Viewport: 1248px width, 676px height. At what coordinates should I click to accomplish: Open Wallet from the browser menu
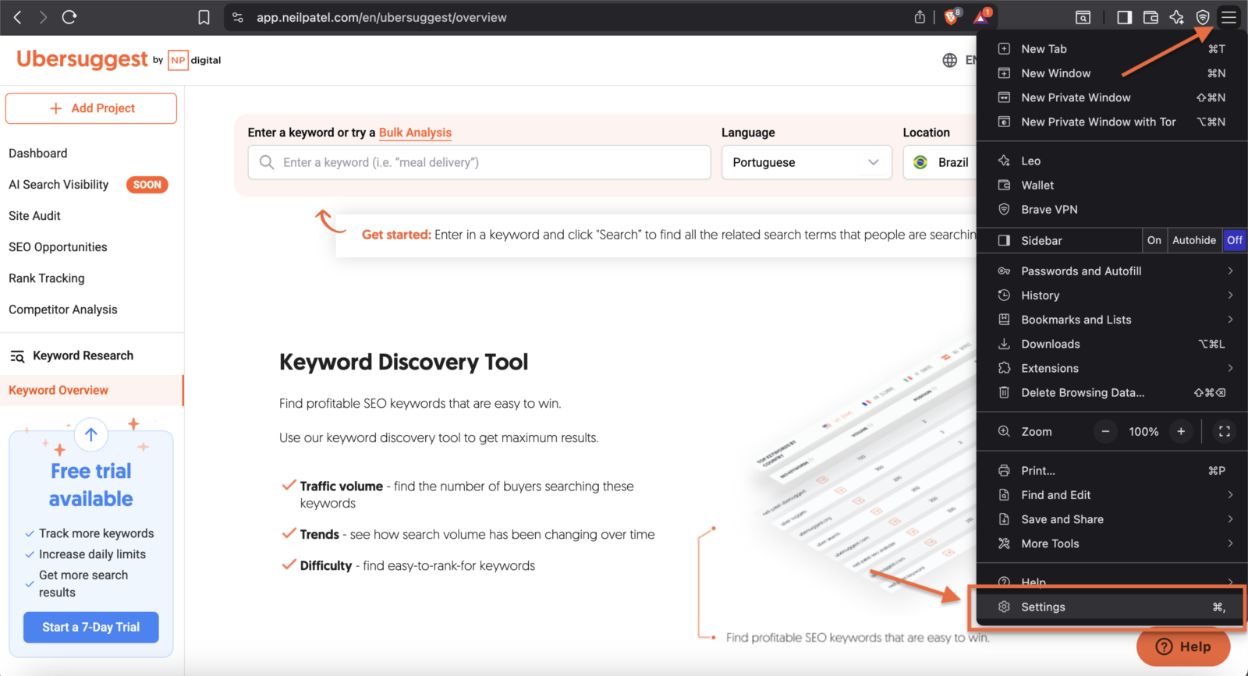(x=1112, y=185)
